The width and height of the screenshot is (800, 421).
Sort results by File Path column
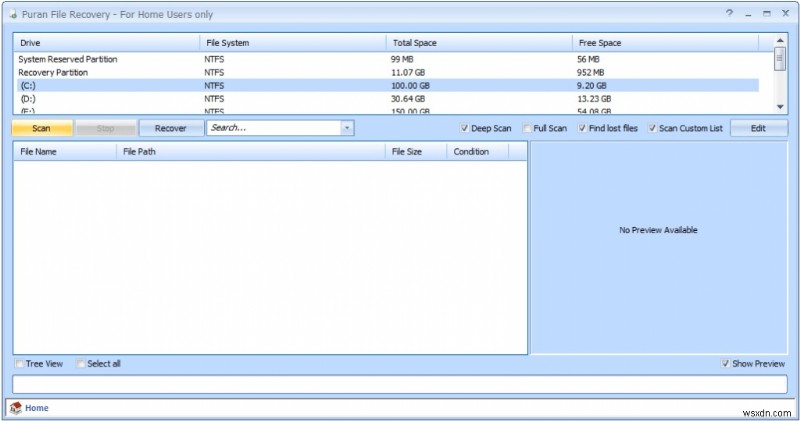click(251, 152)
